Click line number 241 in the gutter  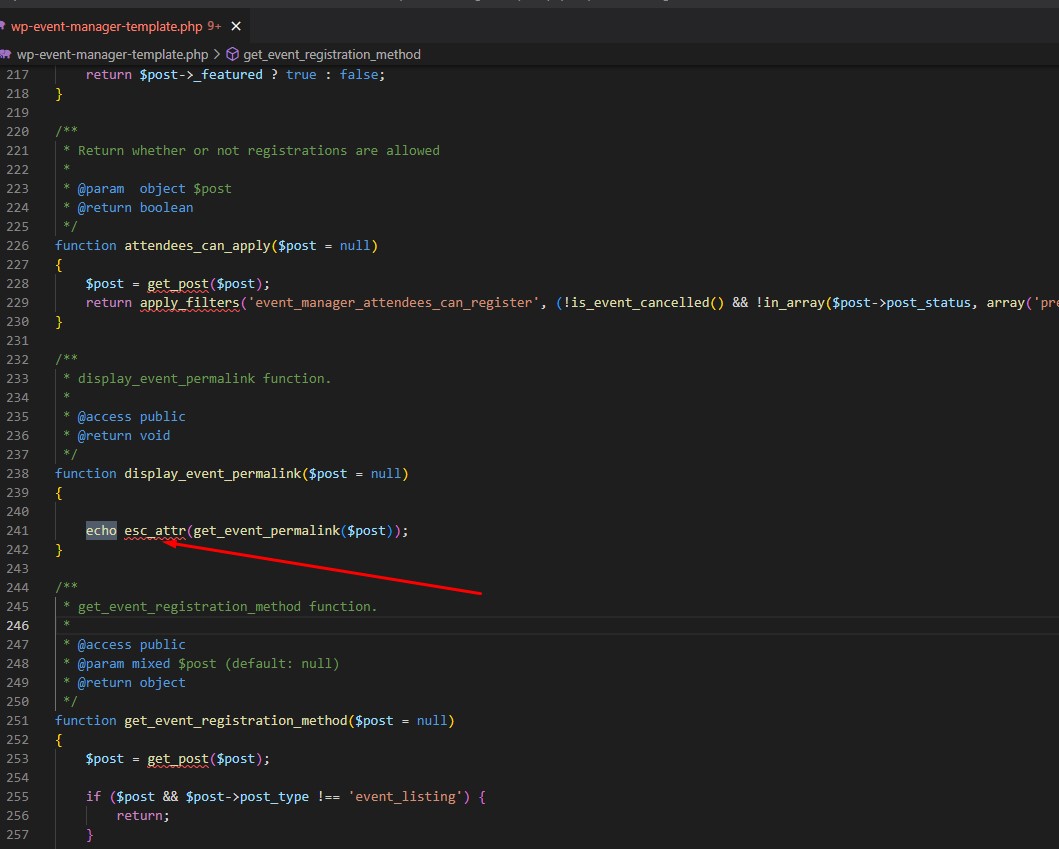pos(18,531)
